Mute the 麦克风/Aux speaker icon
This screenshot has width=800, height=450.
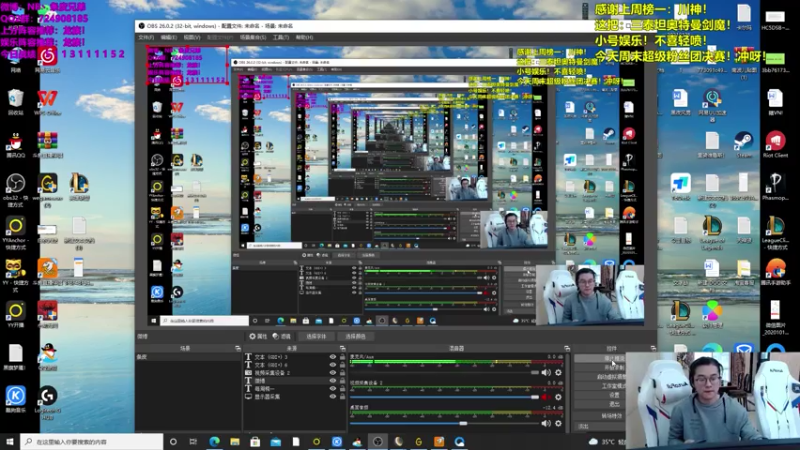pyautogui.click(x=546, y=372)
